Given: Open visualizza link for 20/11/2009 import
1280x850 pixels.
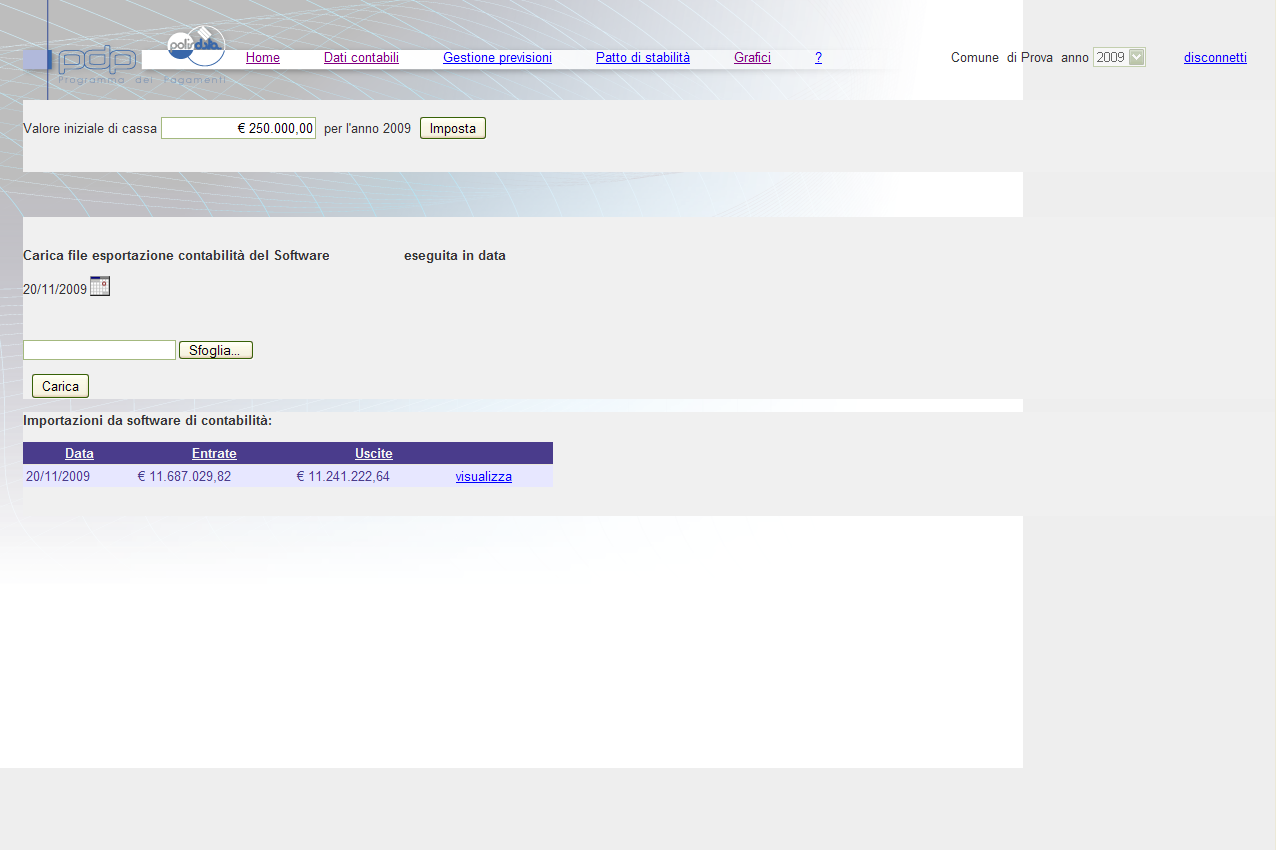Looking at the screenshot, I should point(484,477).
